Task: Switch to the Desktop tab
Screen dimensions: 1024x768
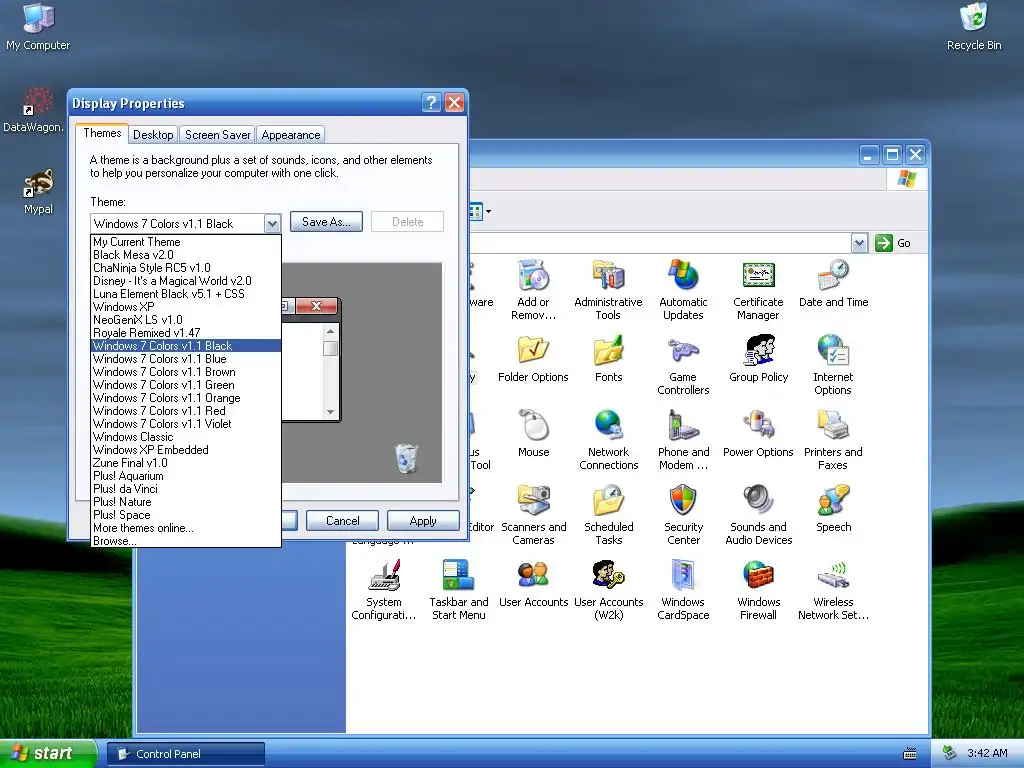Action: click(153, 135)
